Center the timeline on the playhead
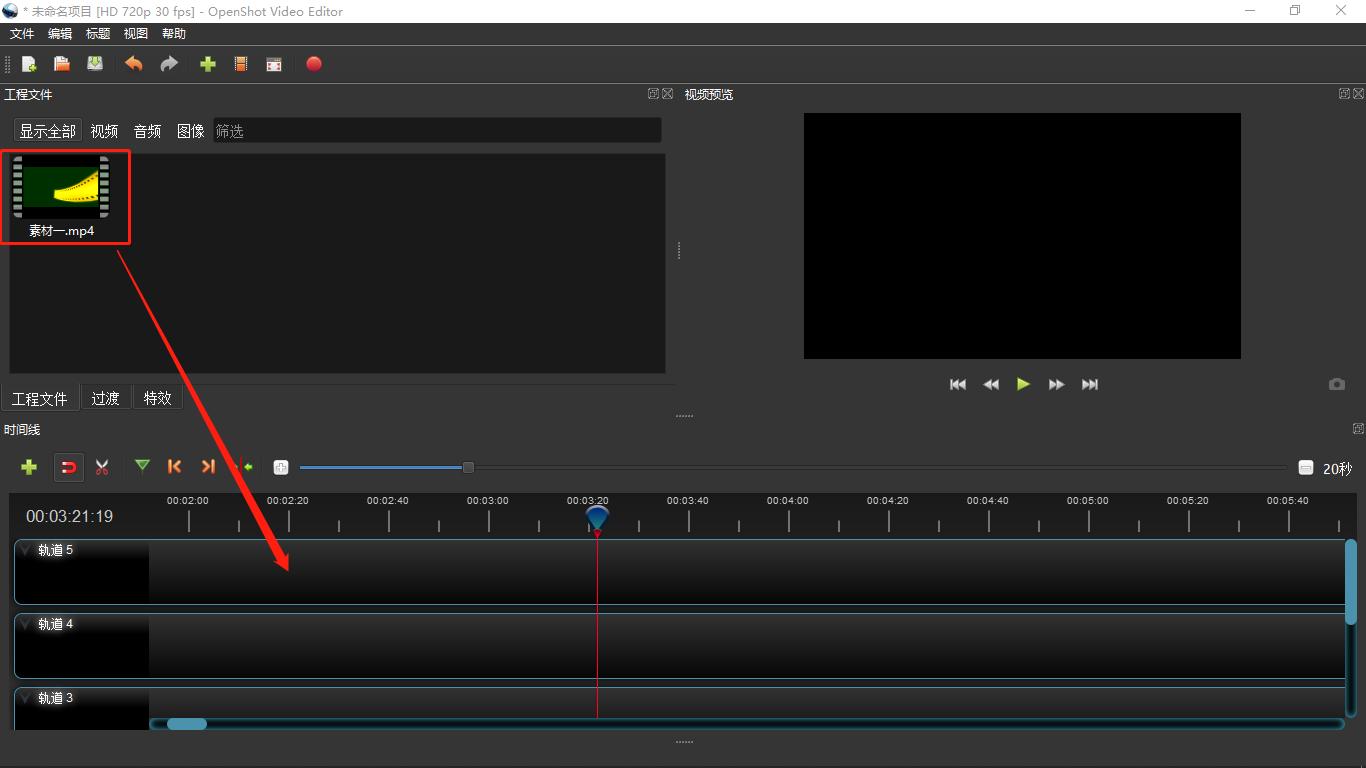This screenshot has width=1366, height=768. point(243,467)
